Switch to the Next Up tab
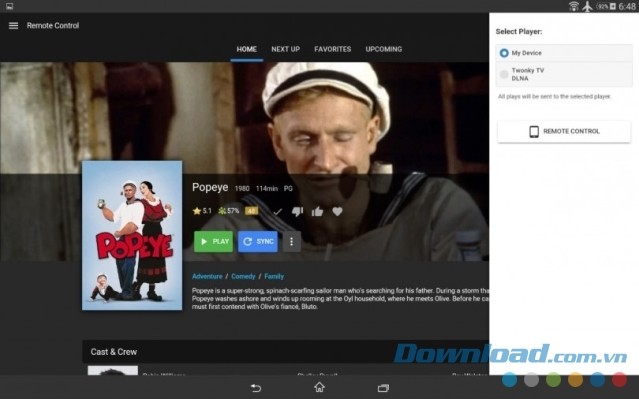Image resolution: width=639 pixels, height=399 pixels. tap(286, 49)
